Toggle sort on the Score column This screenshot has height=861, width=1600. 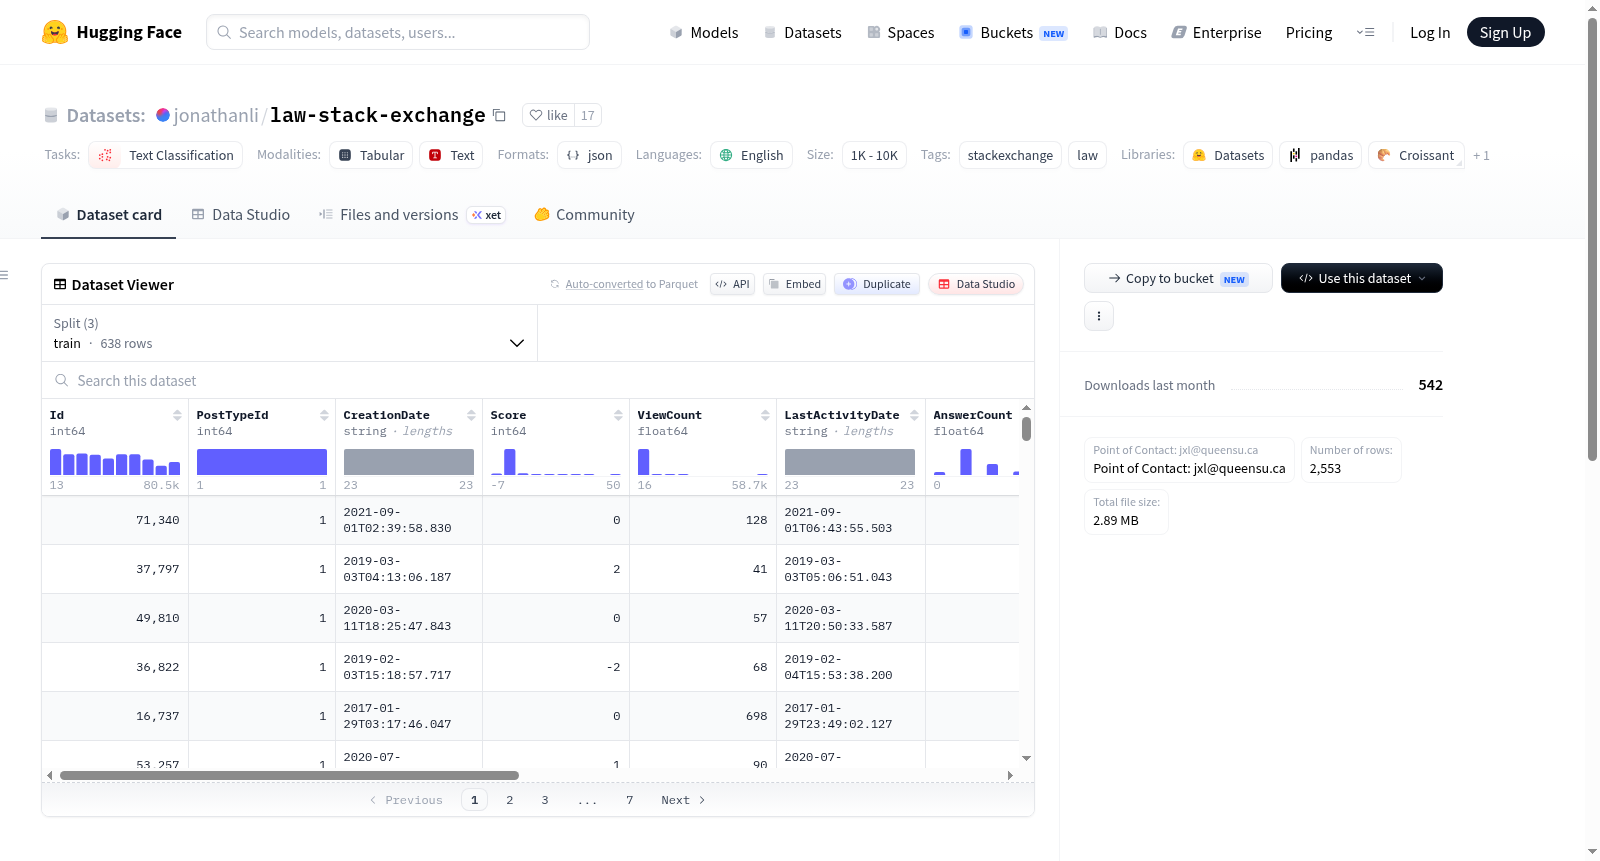pyautogui.click(x=618, y=415)
